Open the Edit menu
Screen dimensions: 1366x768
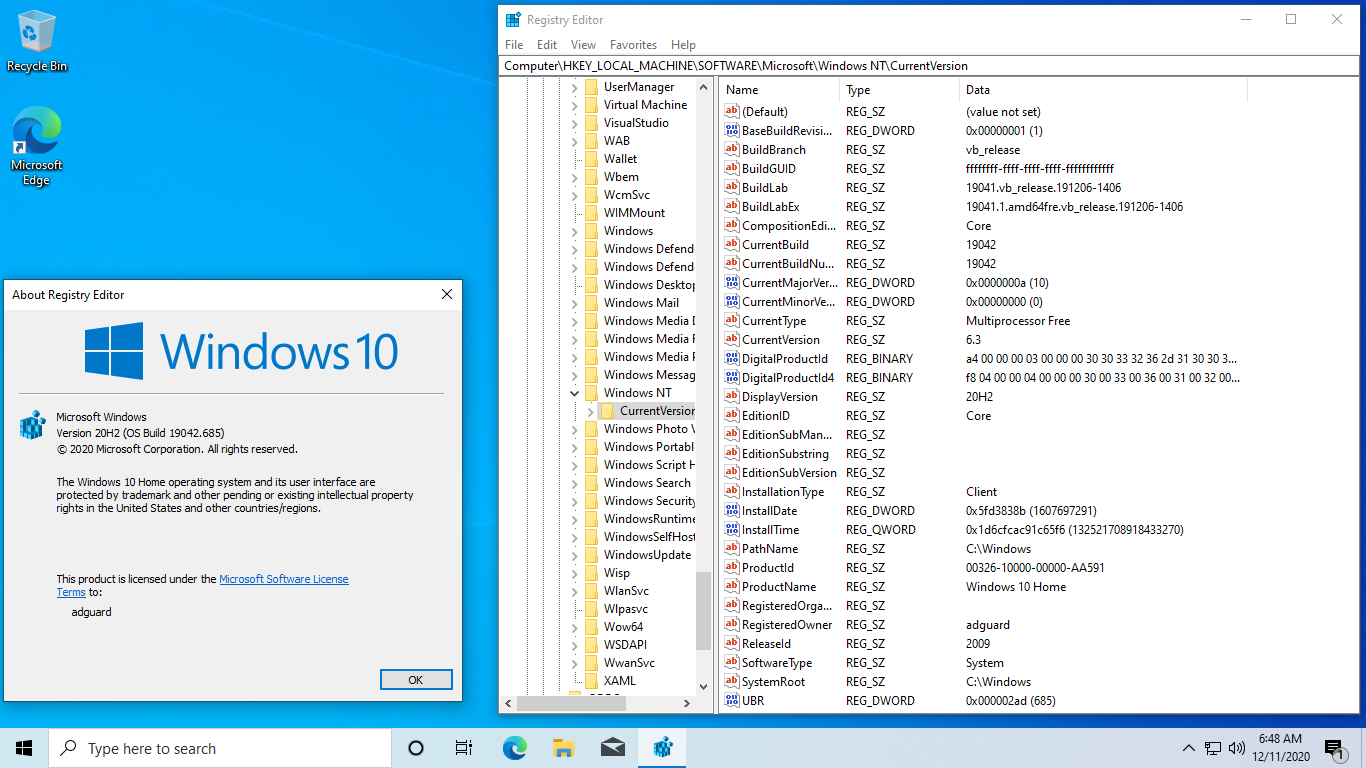coord(547,45)
